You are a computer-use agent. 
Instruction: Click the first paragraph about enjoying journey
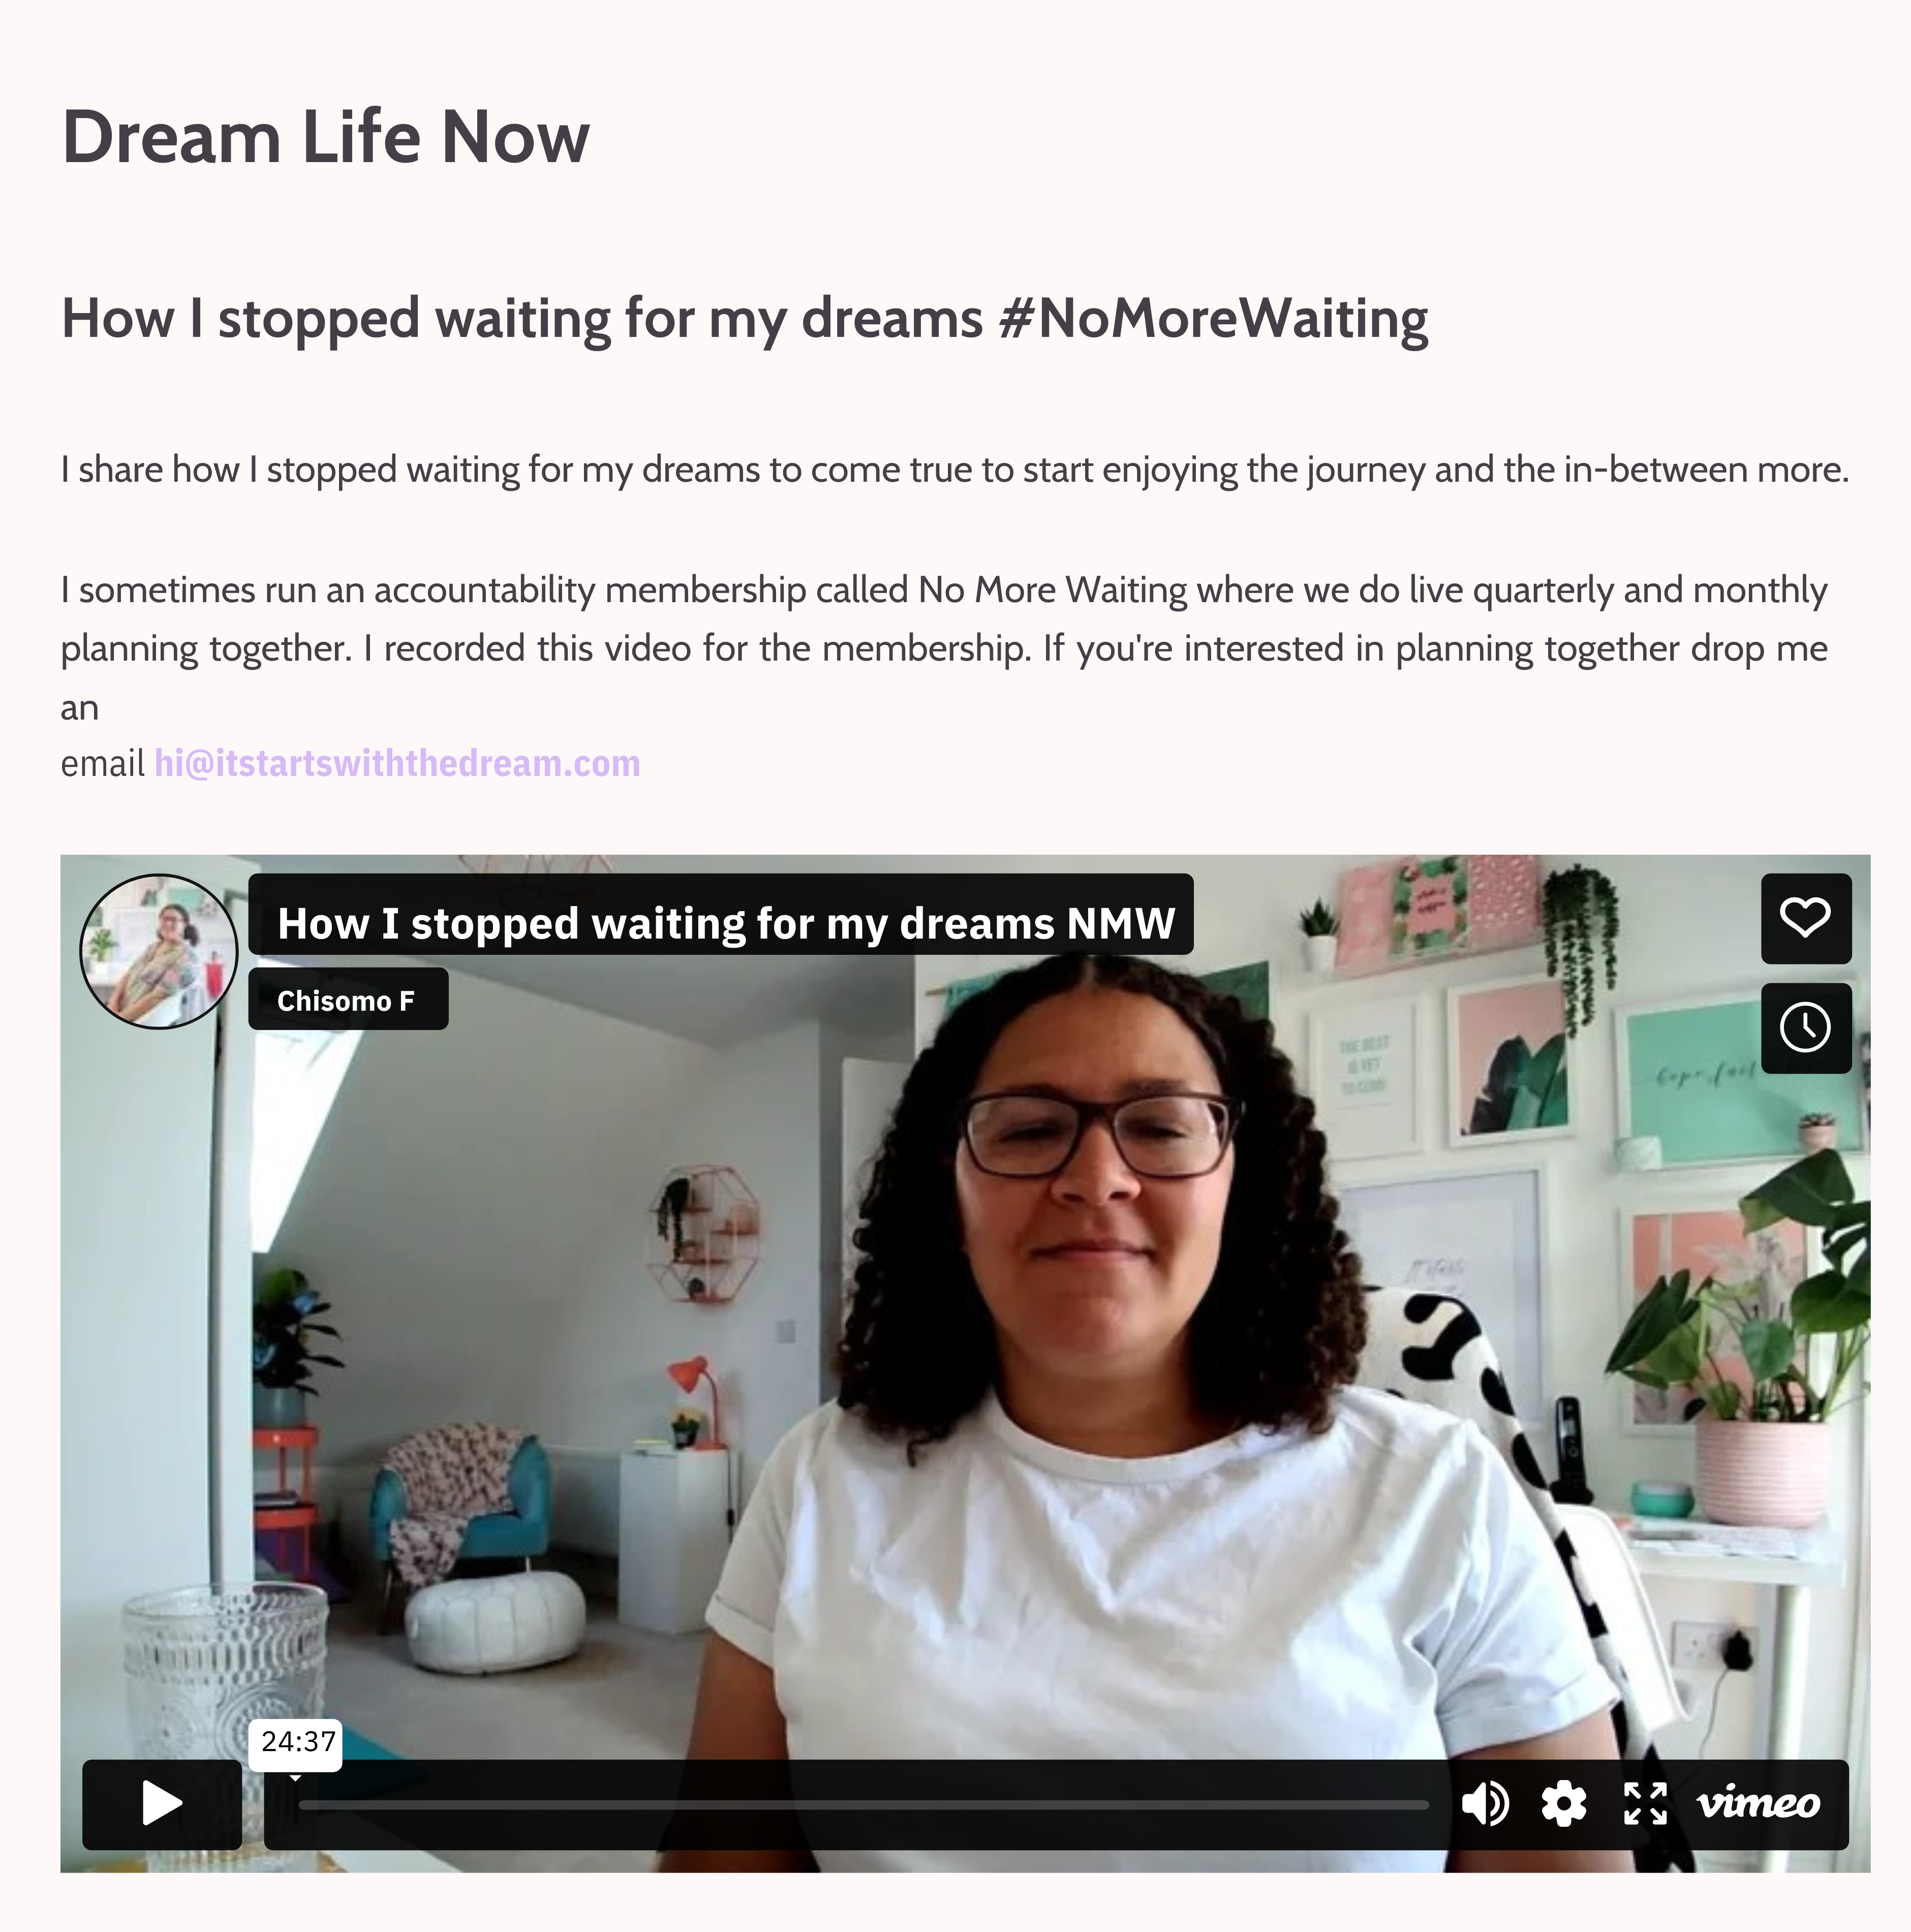click(x=955, y=469)
